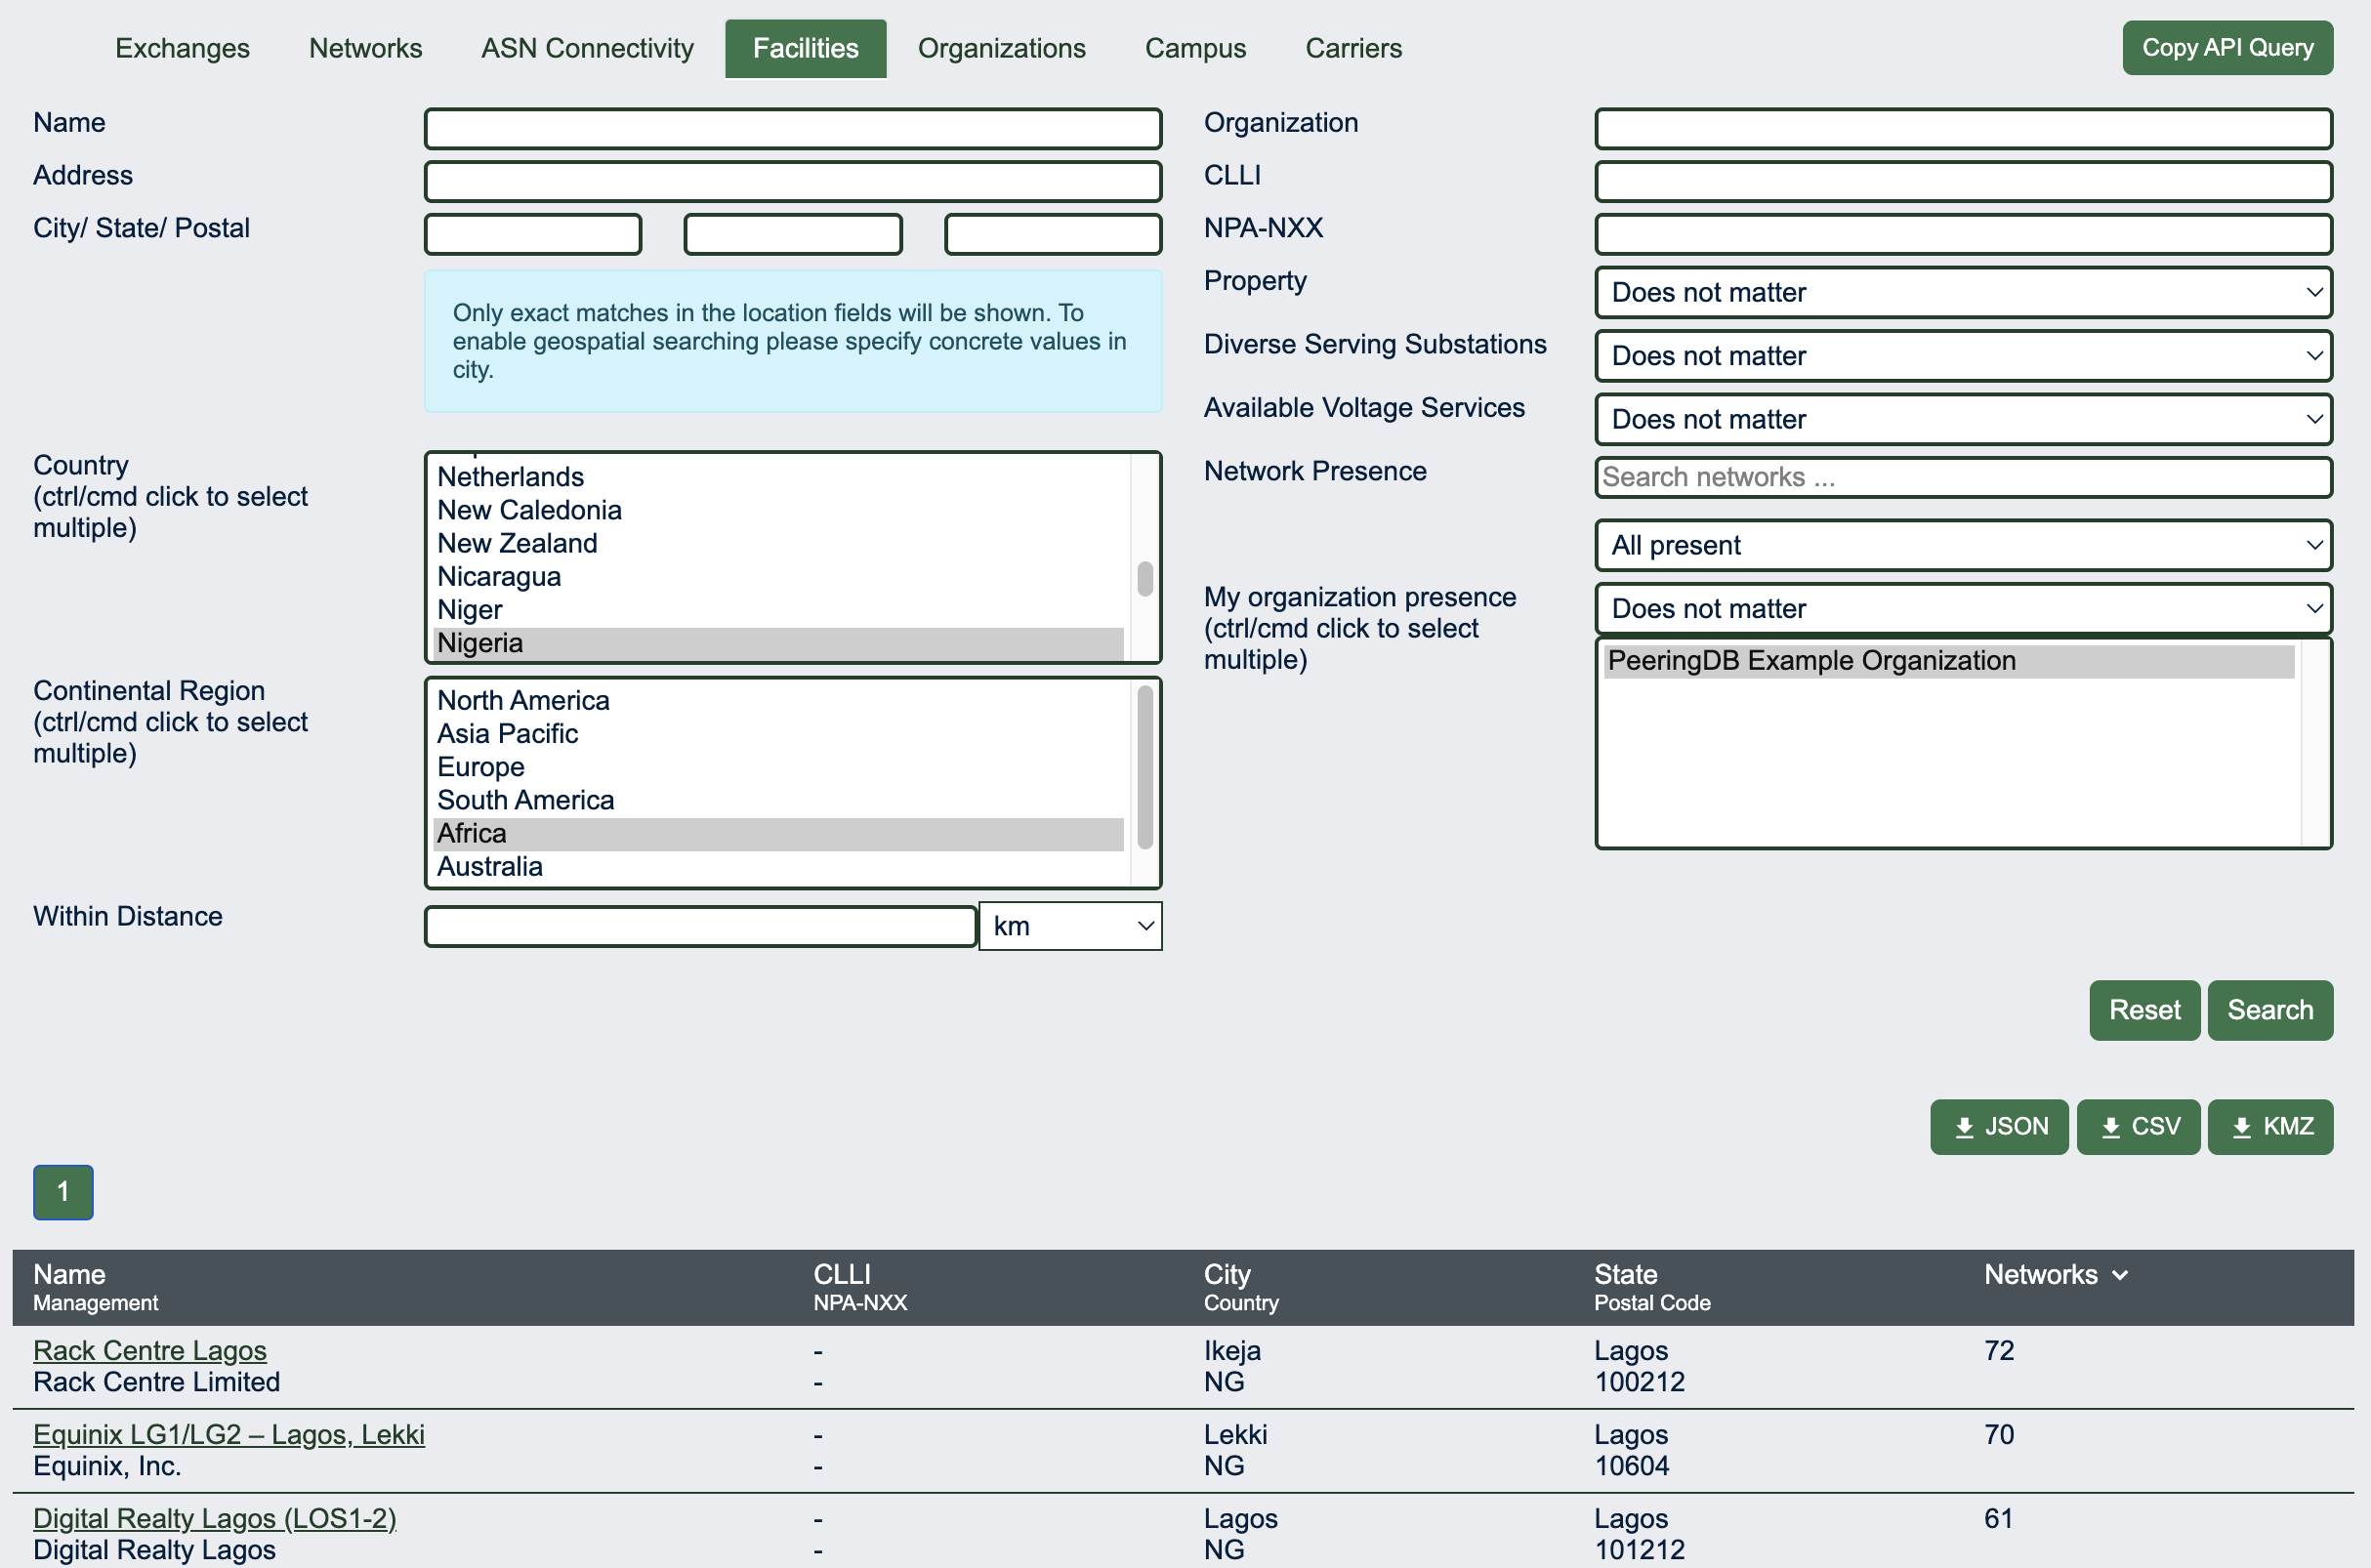
Task: Focus the Organization input field
Action: tap(1962, 128)
